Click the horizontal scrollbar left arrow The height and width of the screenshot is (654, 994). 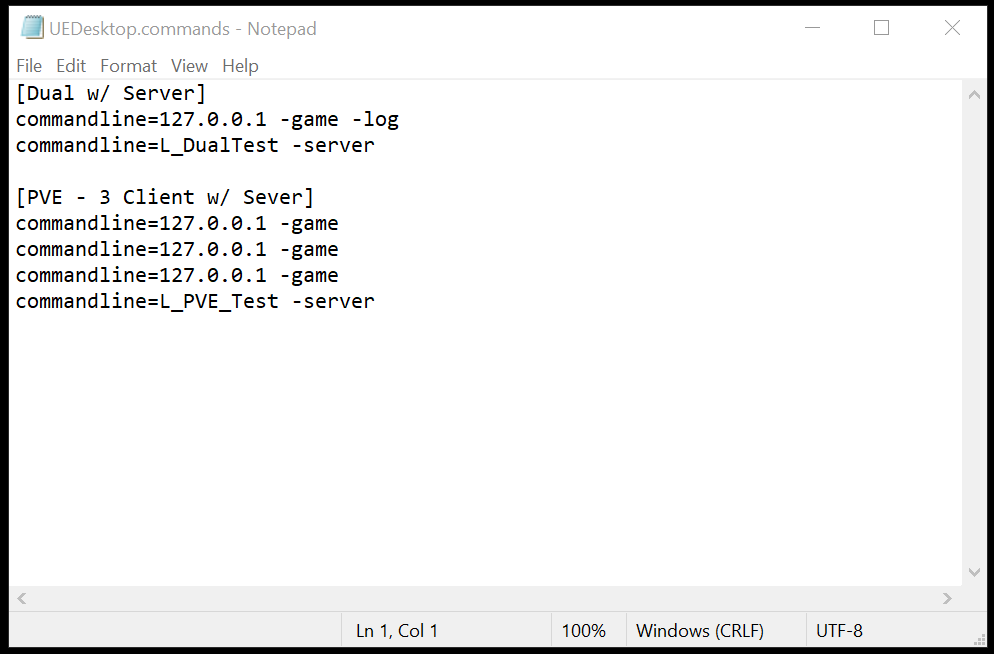(x=22, y=598)
